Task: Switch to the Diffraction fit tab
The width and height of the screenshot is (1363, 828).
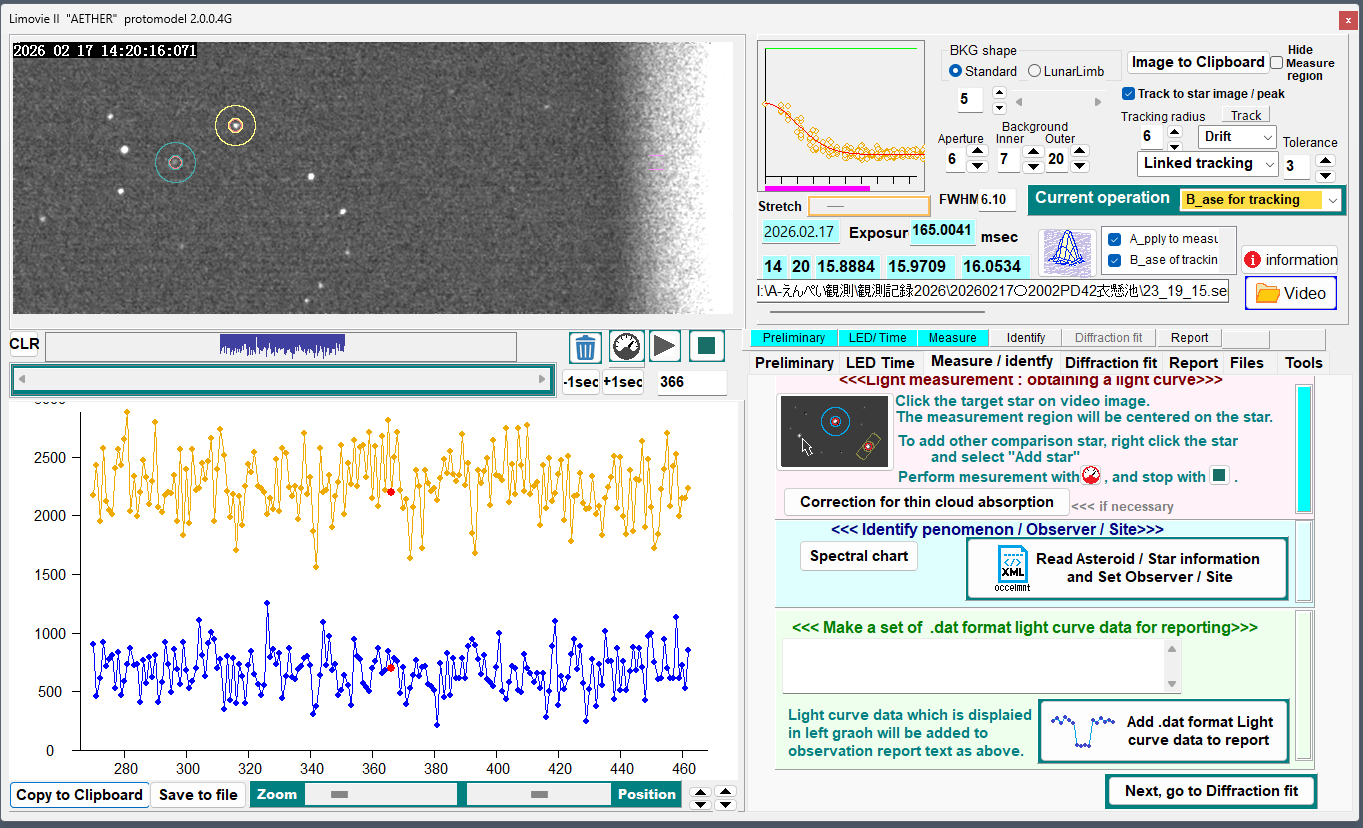Action: (x=1110, y=362)
